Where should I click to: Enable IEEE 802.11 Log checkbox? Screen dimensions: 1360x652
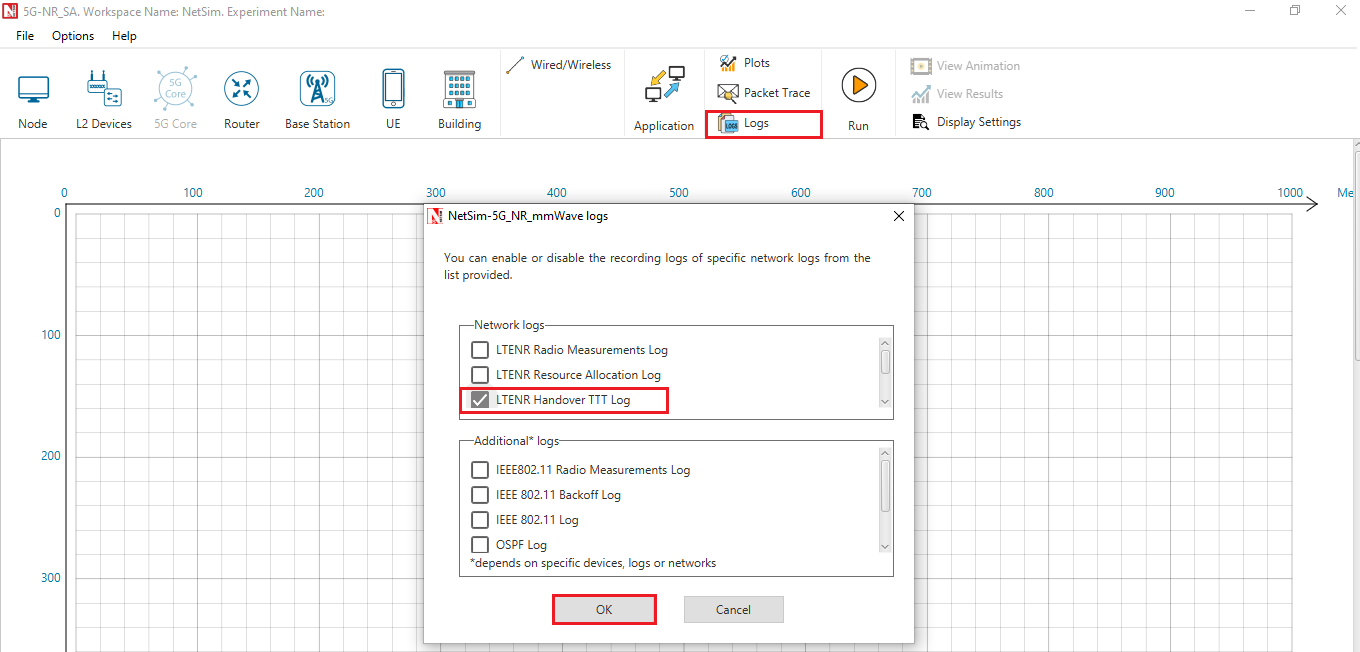coord(480,520)
